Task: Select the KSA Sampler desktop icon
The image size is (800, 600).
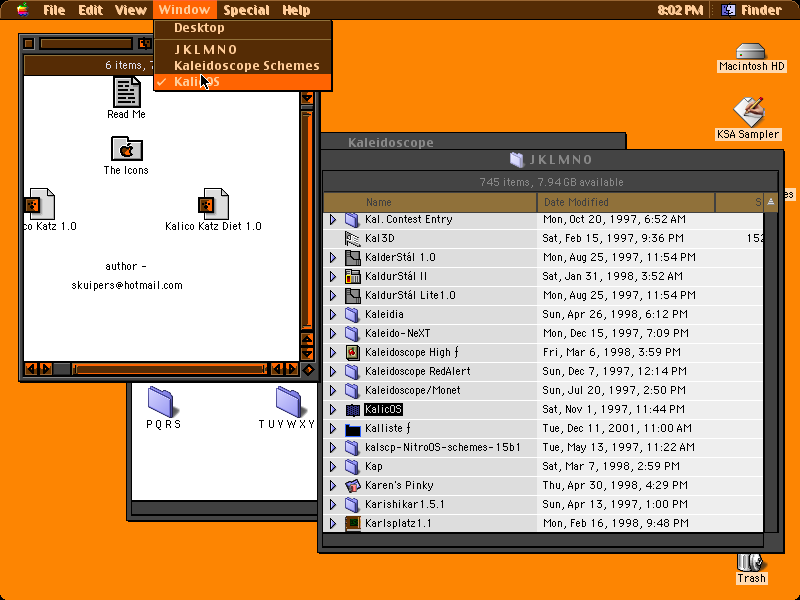Action: 748,112
